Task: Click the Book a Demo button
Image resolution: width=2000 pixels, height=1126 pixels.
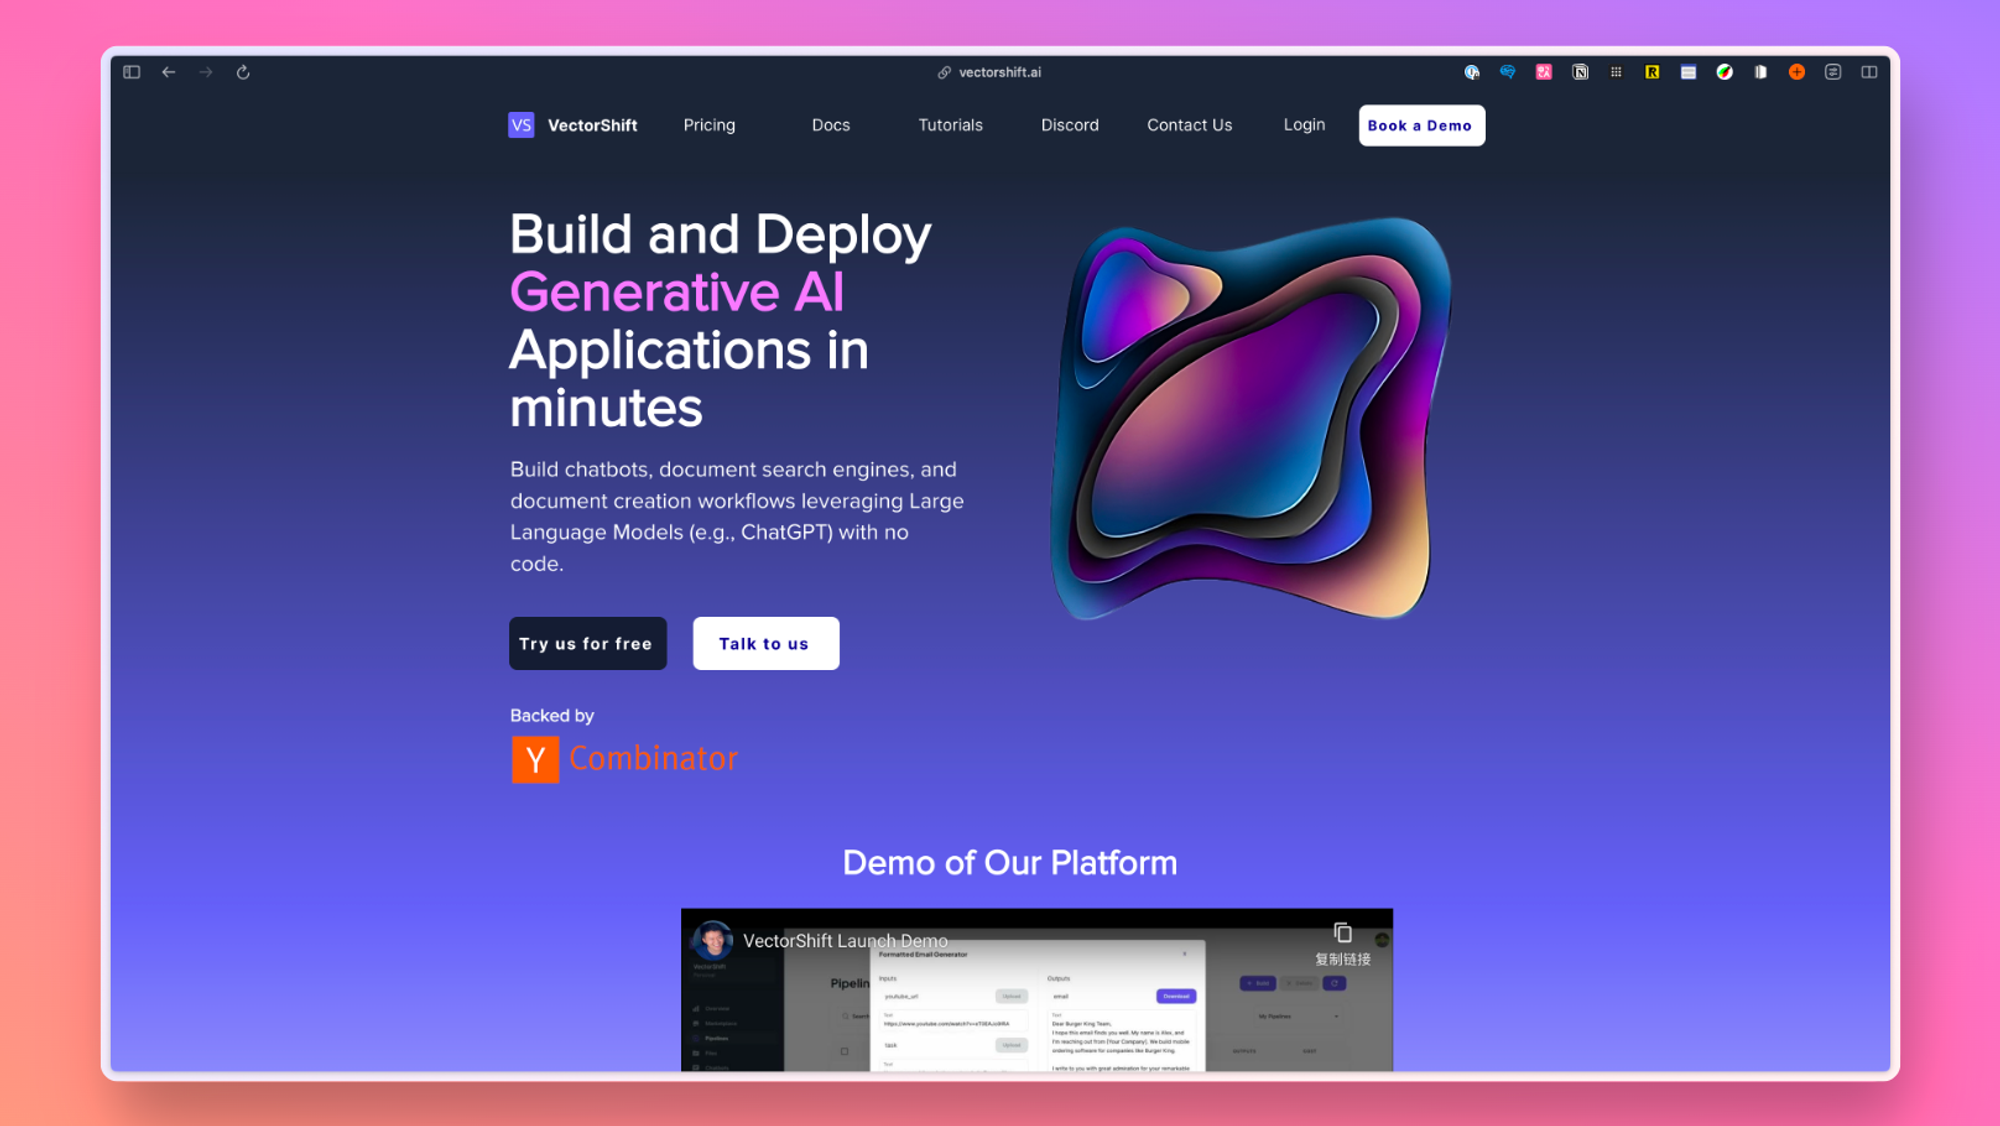Action: coord(1421,125)
